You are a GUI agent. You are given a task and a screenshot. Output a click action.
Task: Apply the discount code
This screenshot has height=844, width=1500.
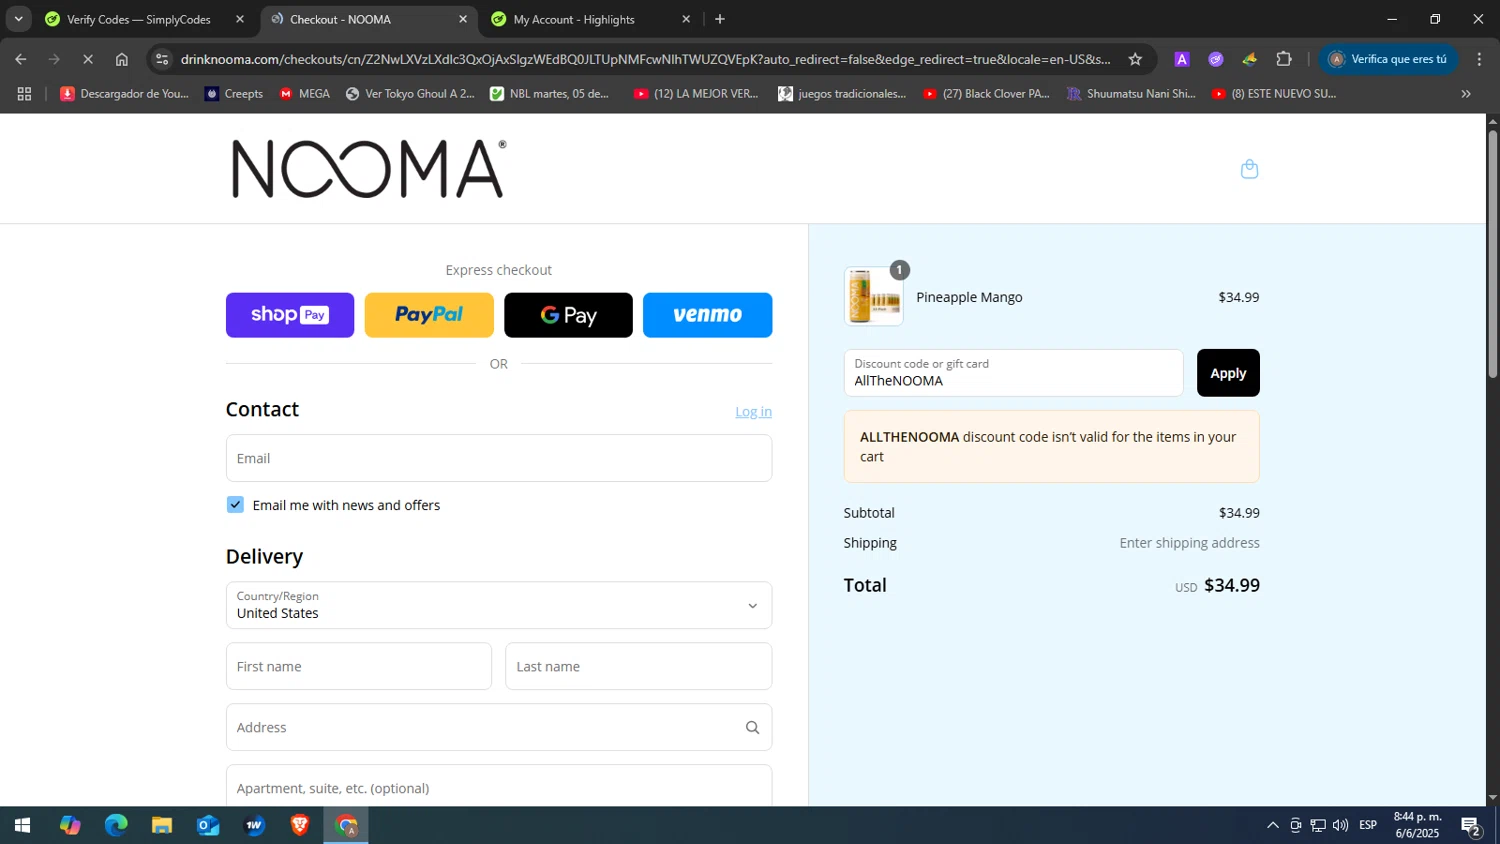point(1228,373)
